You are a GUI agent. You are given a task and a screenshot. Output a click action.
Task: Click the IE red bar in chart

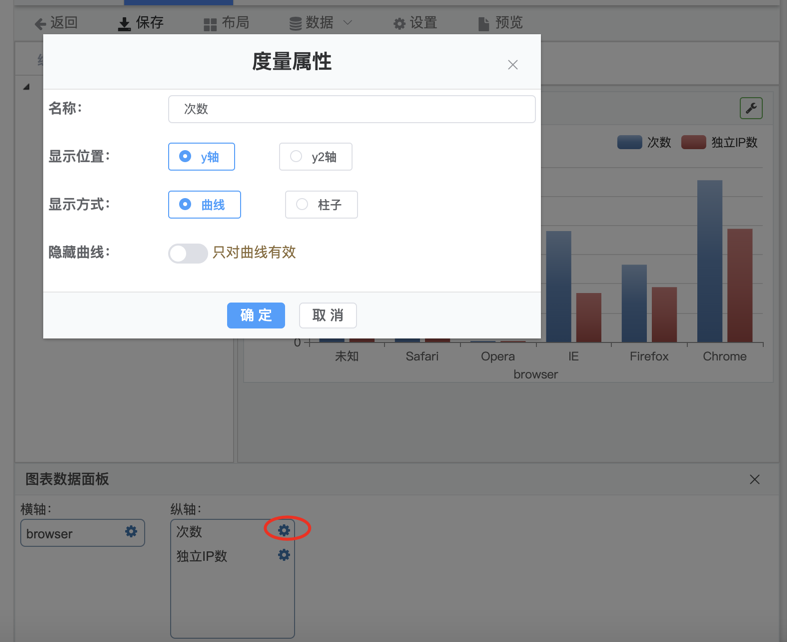589,318
